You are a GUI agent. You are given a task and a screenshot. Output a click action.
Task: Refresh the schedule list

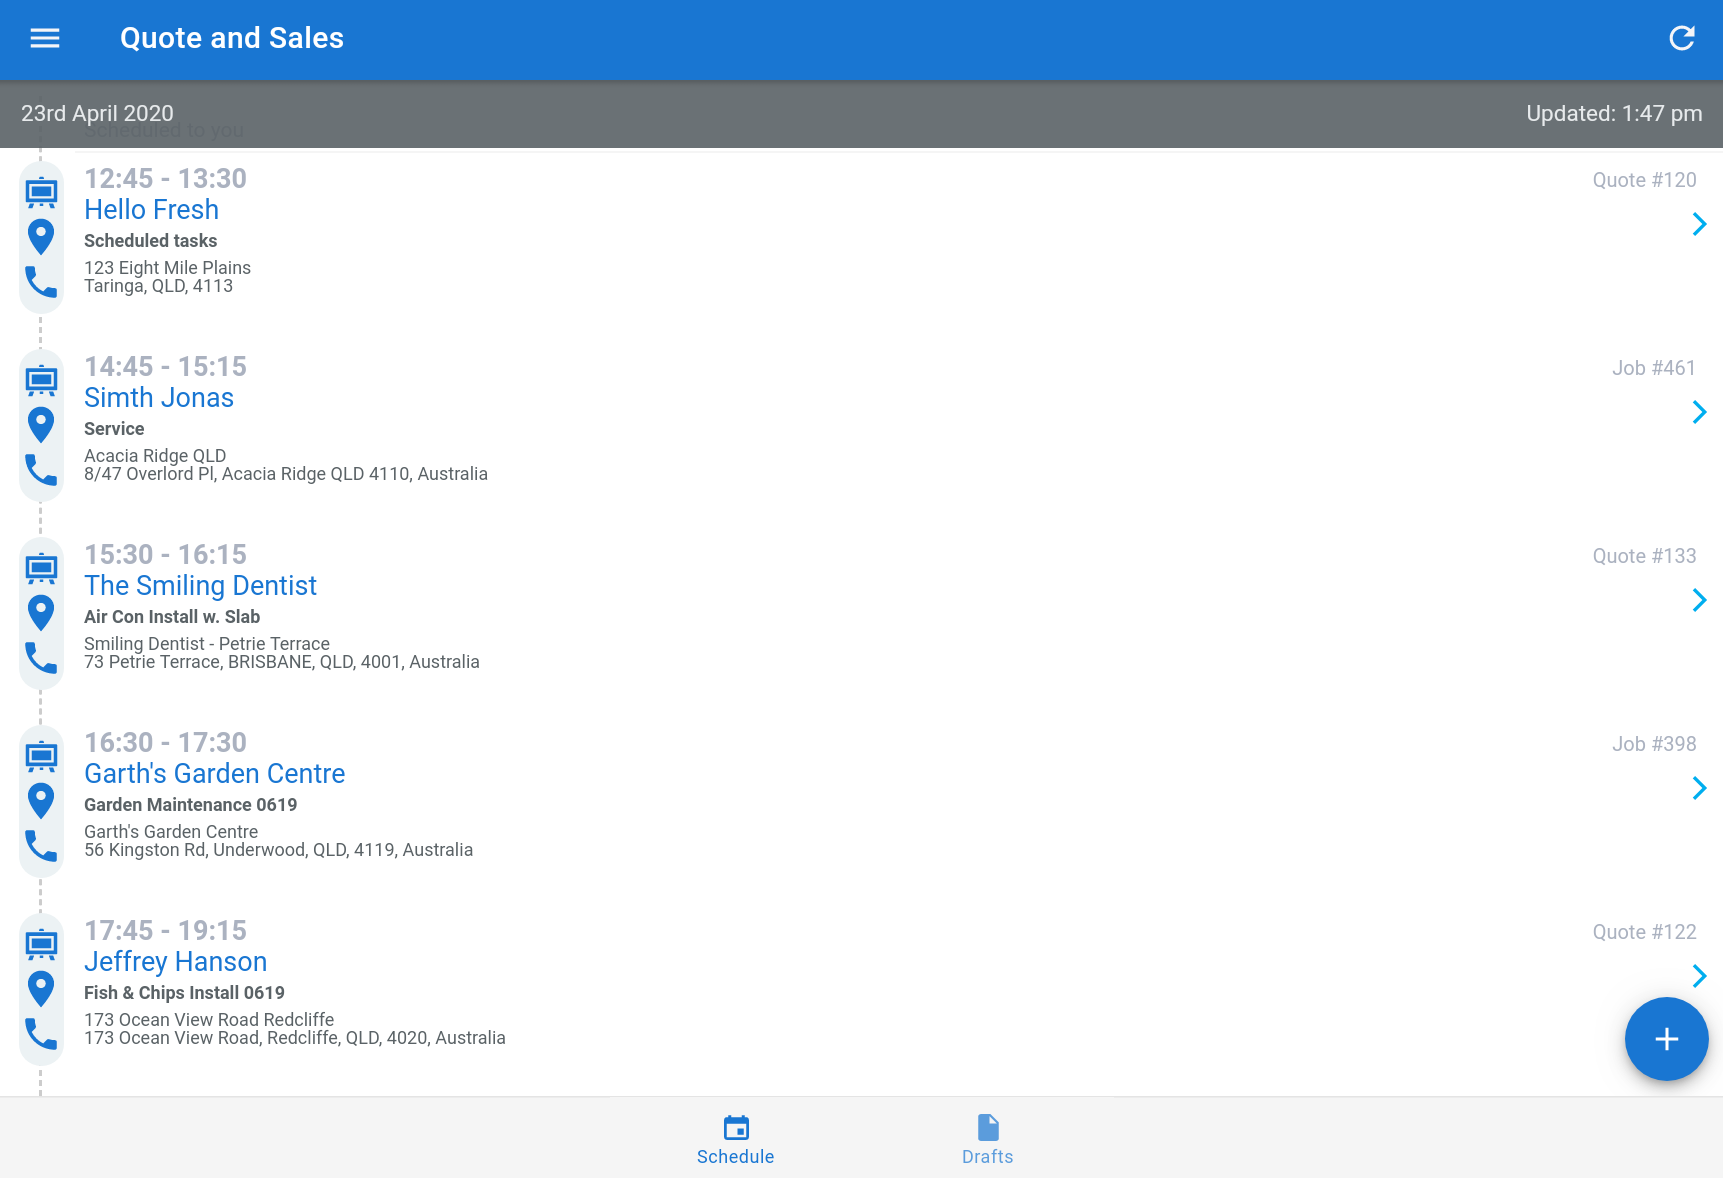tap(1681, 38)
